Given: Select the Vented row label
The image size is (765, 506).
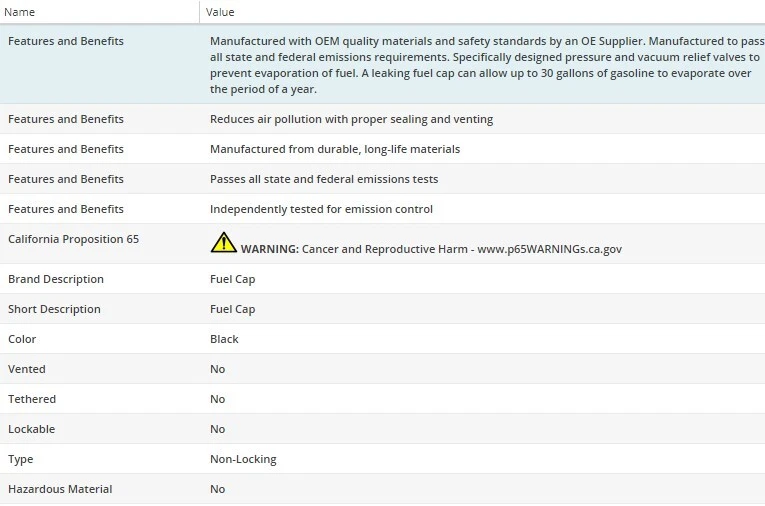Looking at the screenshot, I should tap(27, 369).
